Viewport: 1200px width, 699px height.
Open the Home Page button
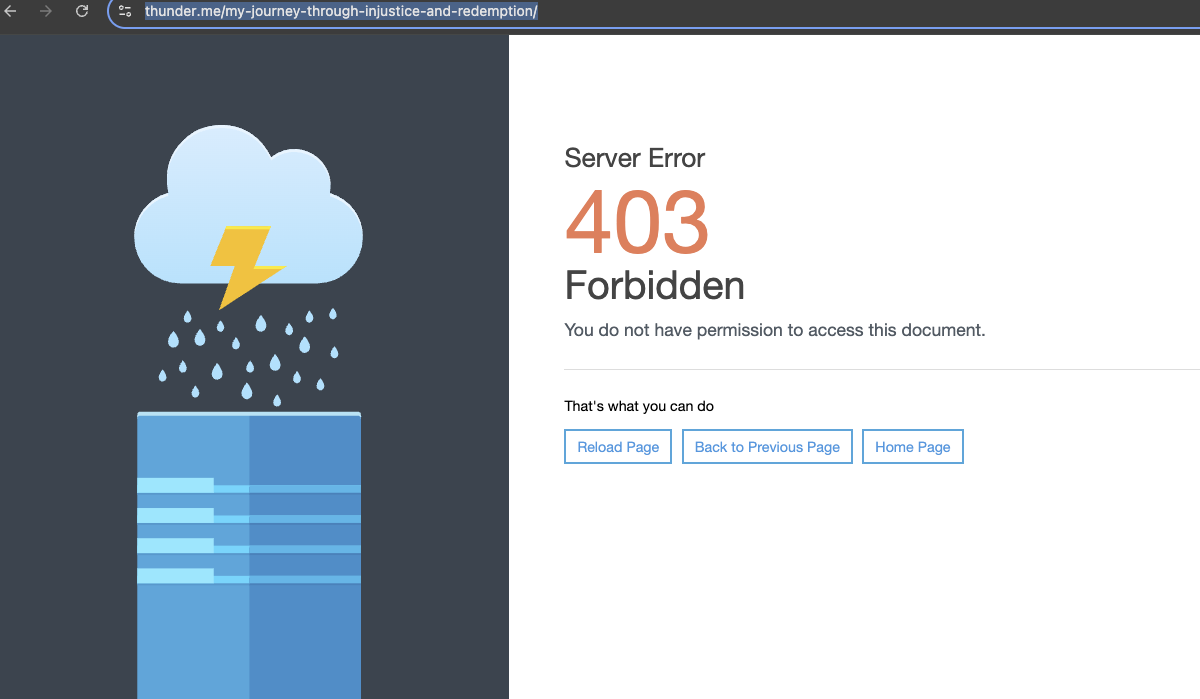click(912, 447)
